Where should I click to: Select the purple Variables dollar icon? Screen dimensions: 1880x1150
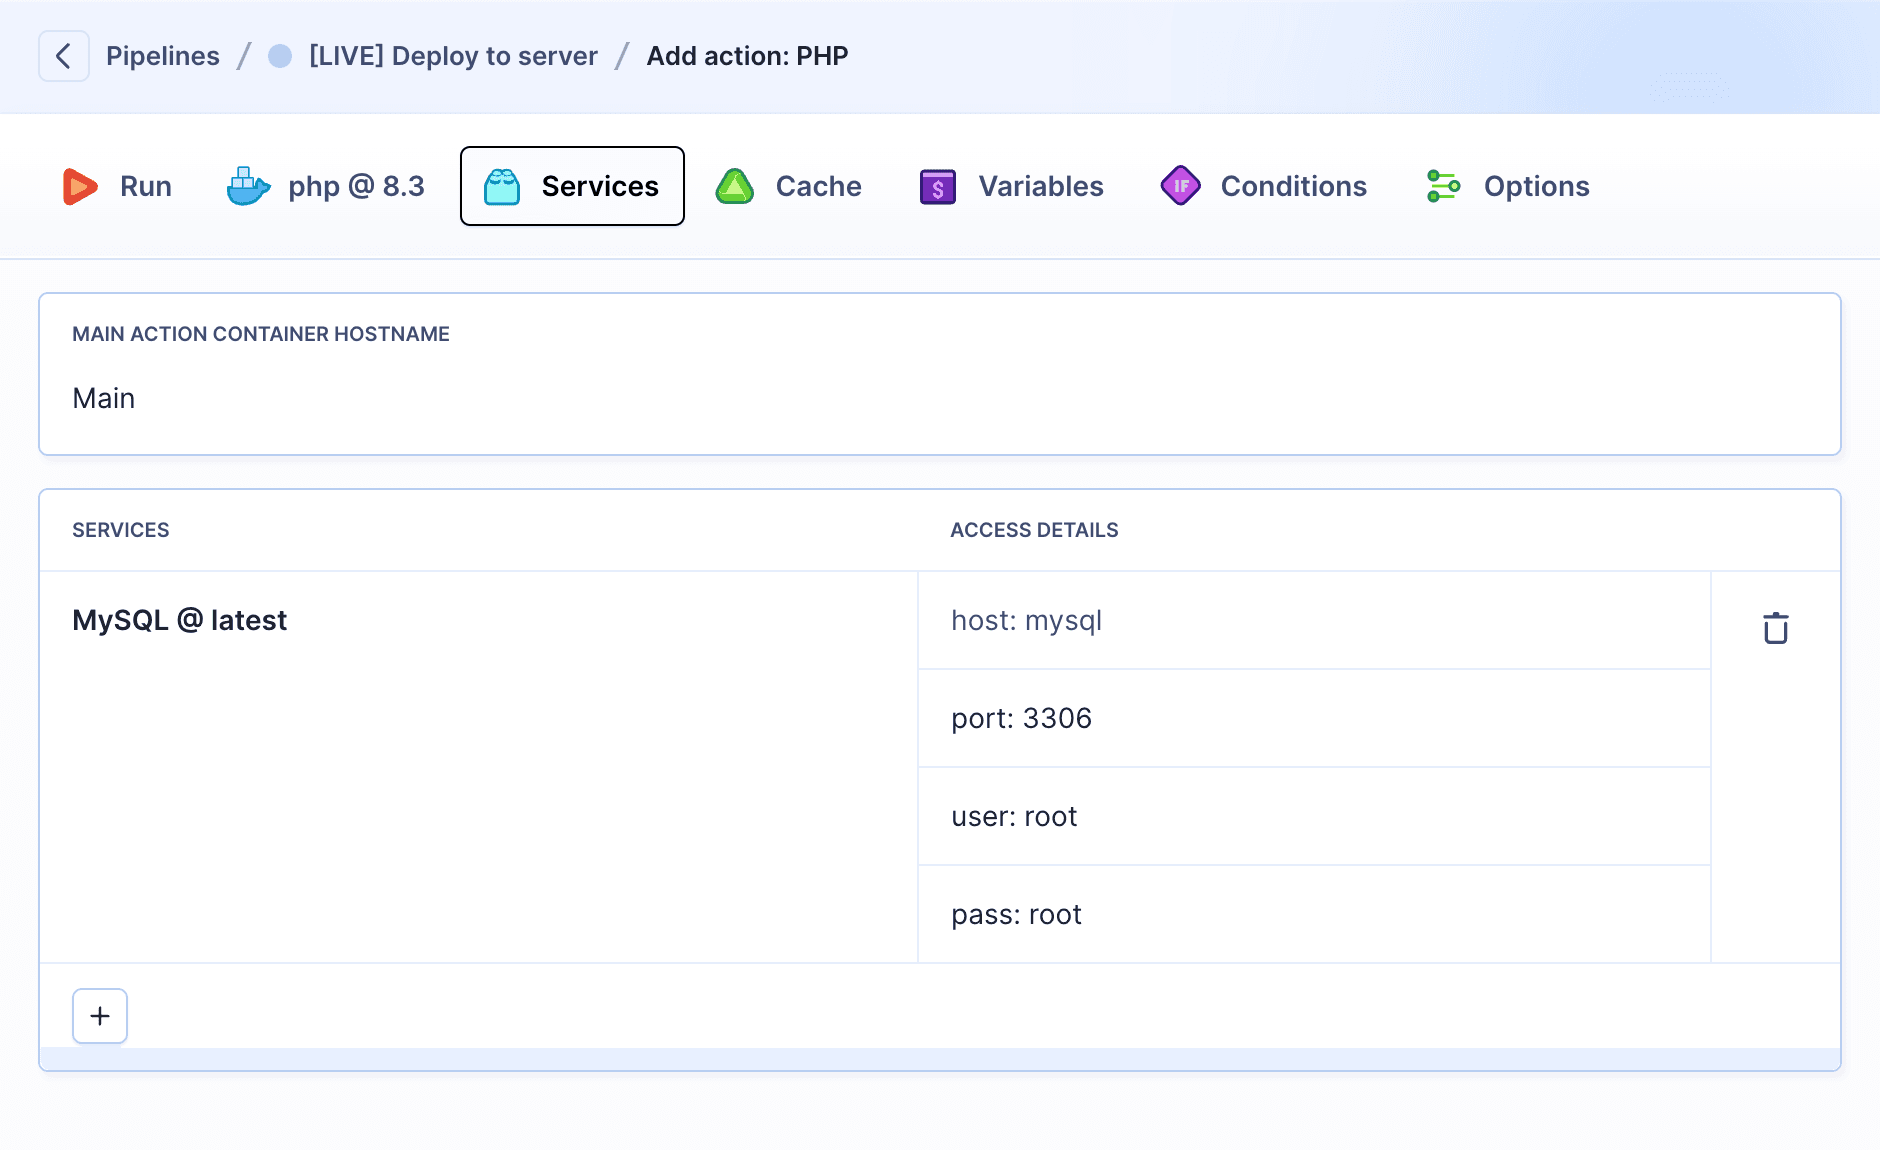[935, 186]
